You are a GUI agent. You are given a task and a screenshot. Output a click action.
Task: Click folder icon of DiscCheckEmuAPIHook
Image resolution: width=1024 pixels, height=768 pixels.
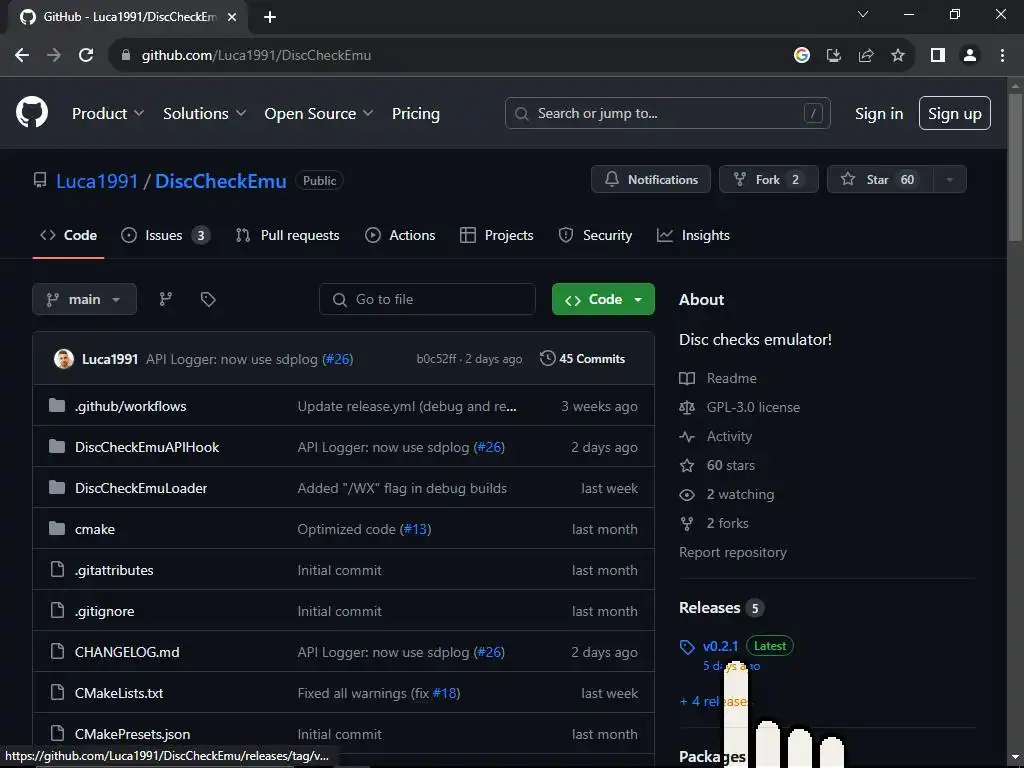[57, 447]
